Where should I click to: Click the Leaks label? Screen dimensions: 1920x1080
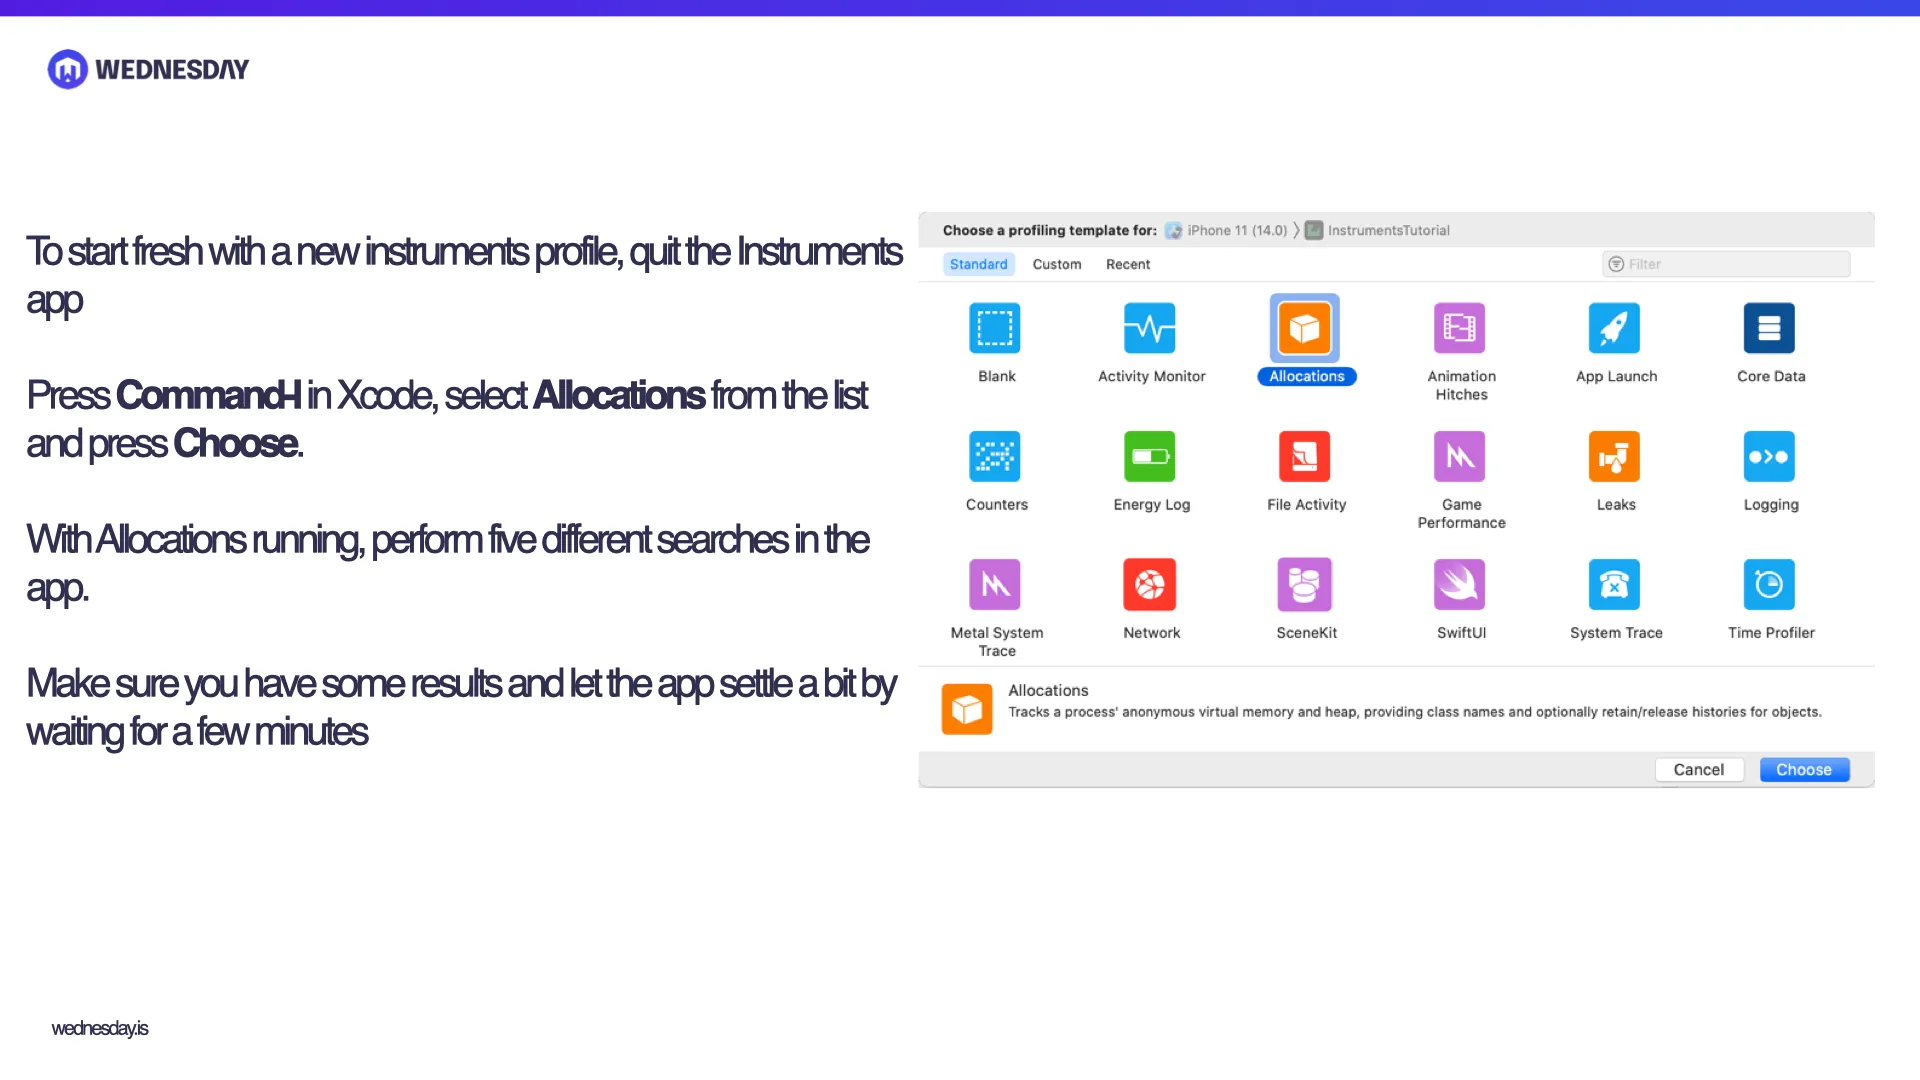point(1616,505)
